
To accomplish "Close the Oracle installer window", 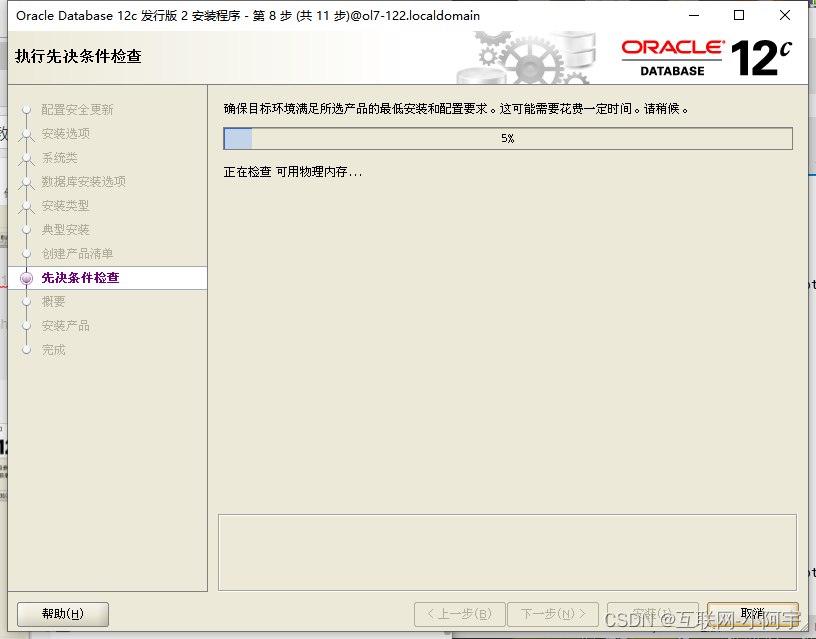I will point(785,16).
